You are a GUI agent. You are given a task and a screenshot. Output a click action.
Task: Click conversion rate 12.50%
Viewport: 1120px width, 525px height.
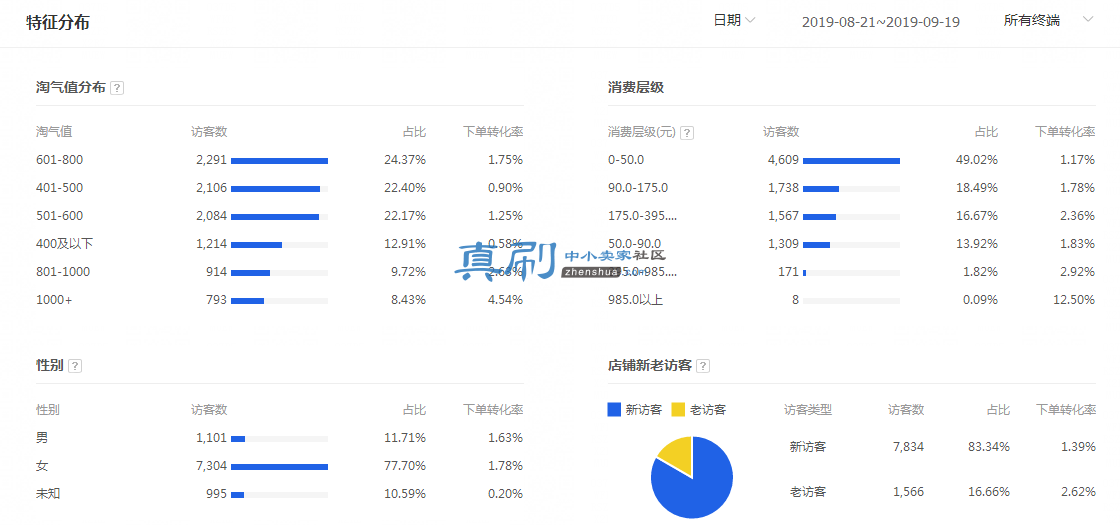1074,300
